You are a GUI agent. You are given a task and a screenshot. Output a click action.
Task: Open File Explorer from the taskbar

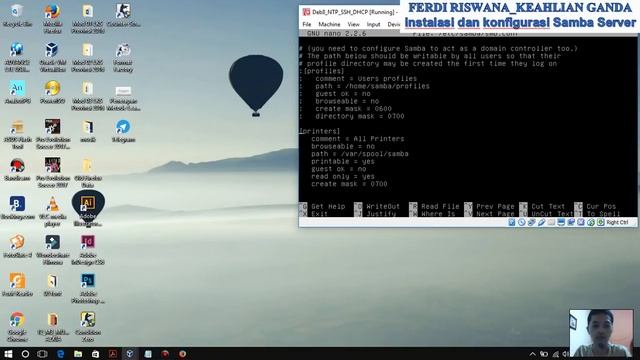tap(78, 353)
